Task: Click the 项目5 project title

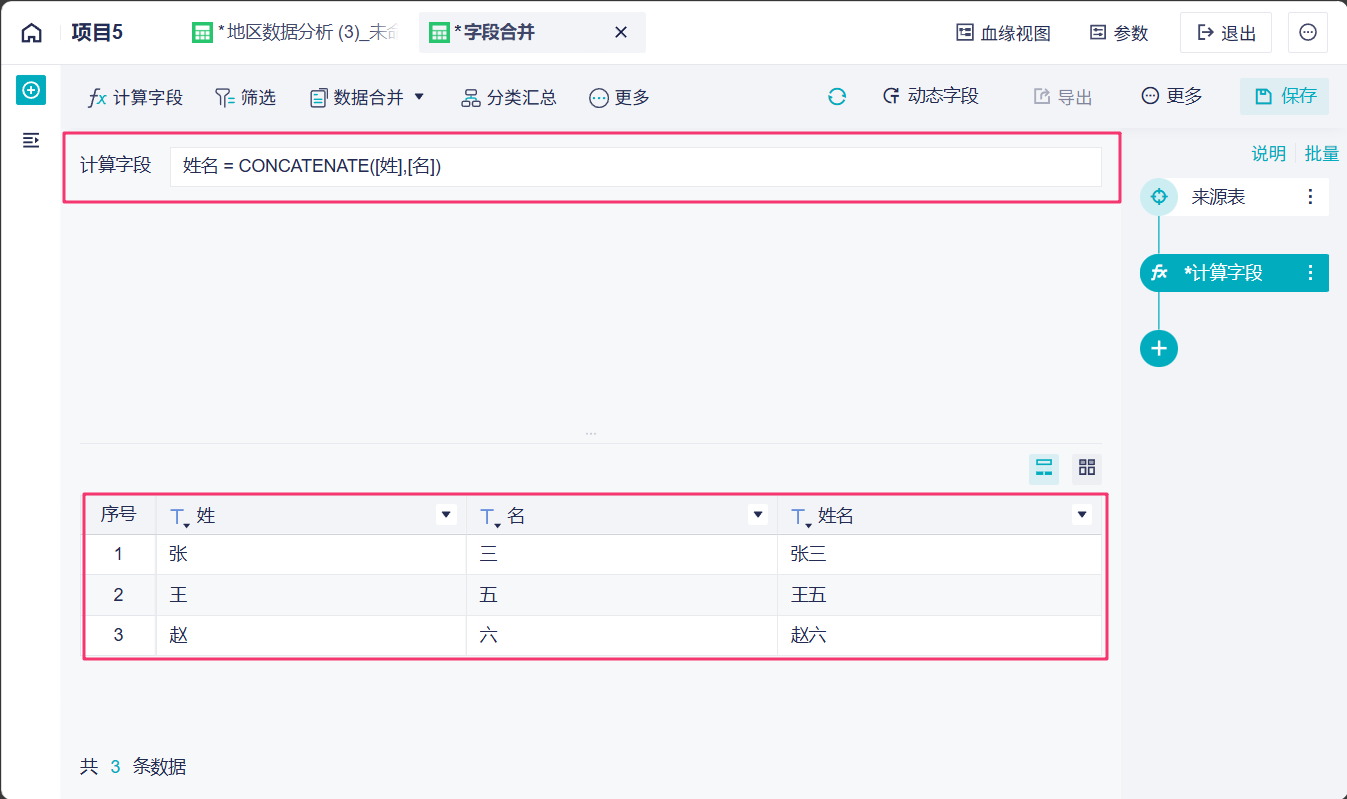Action: coord(97,32)
